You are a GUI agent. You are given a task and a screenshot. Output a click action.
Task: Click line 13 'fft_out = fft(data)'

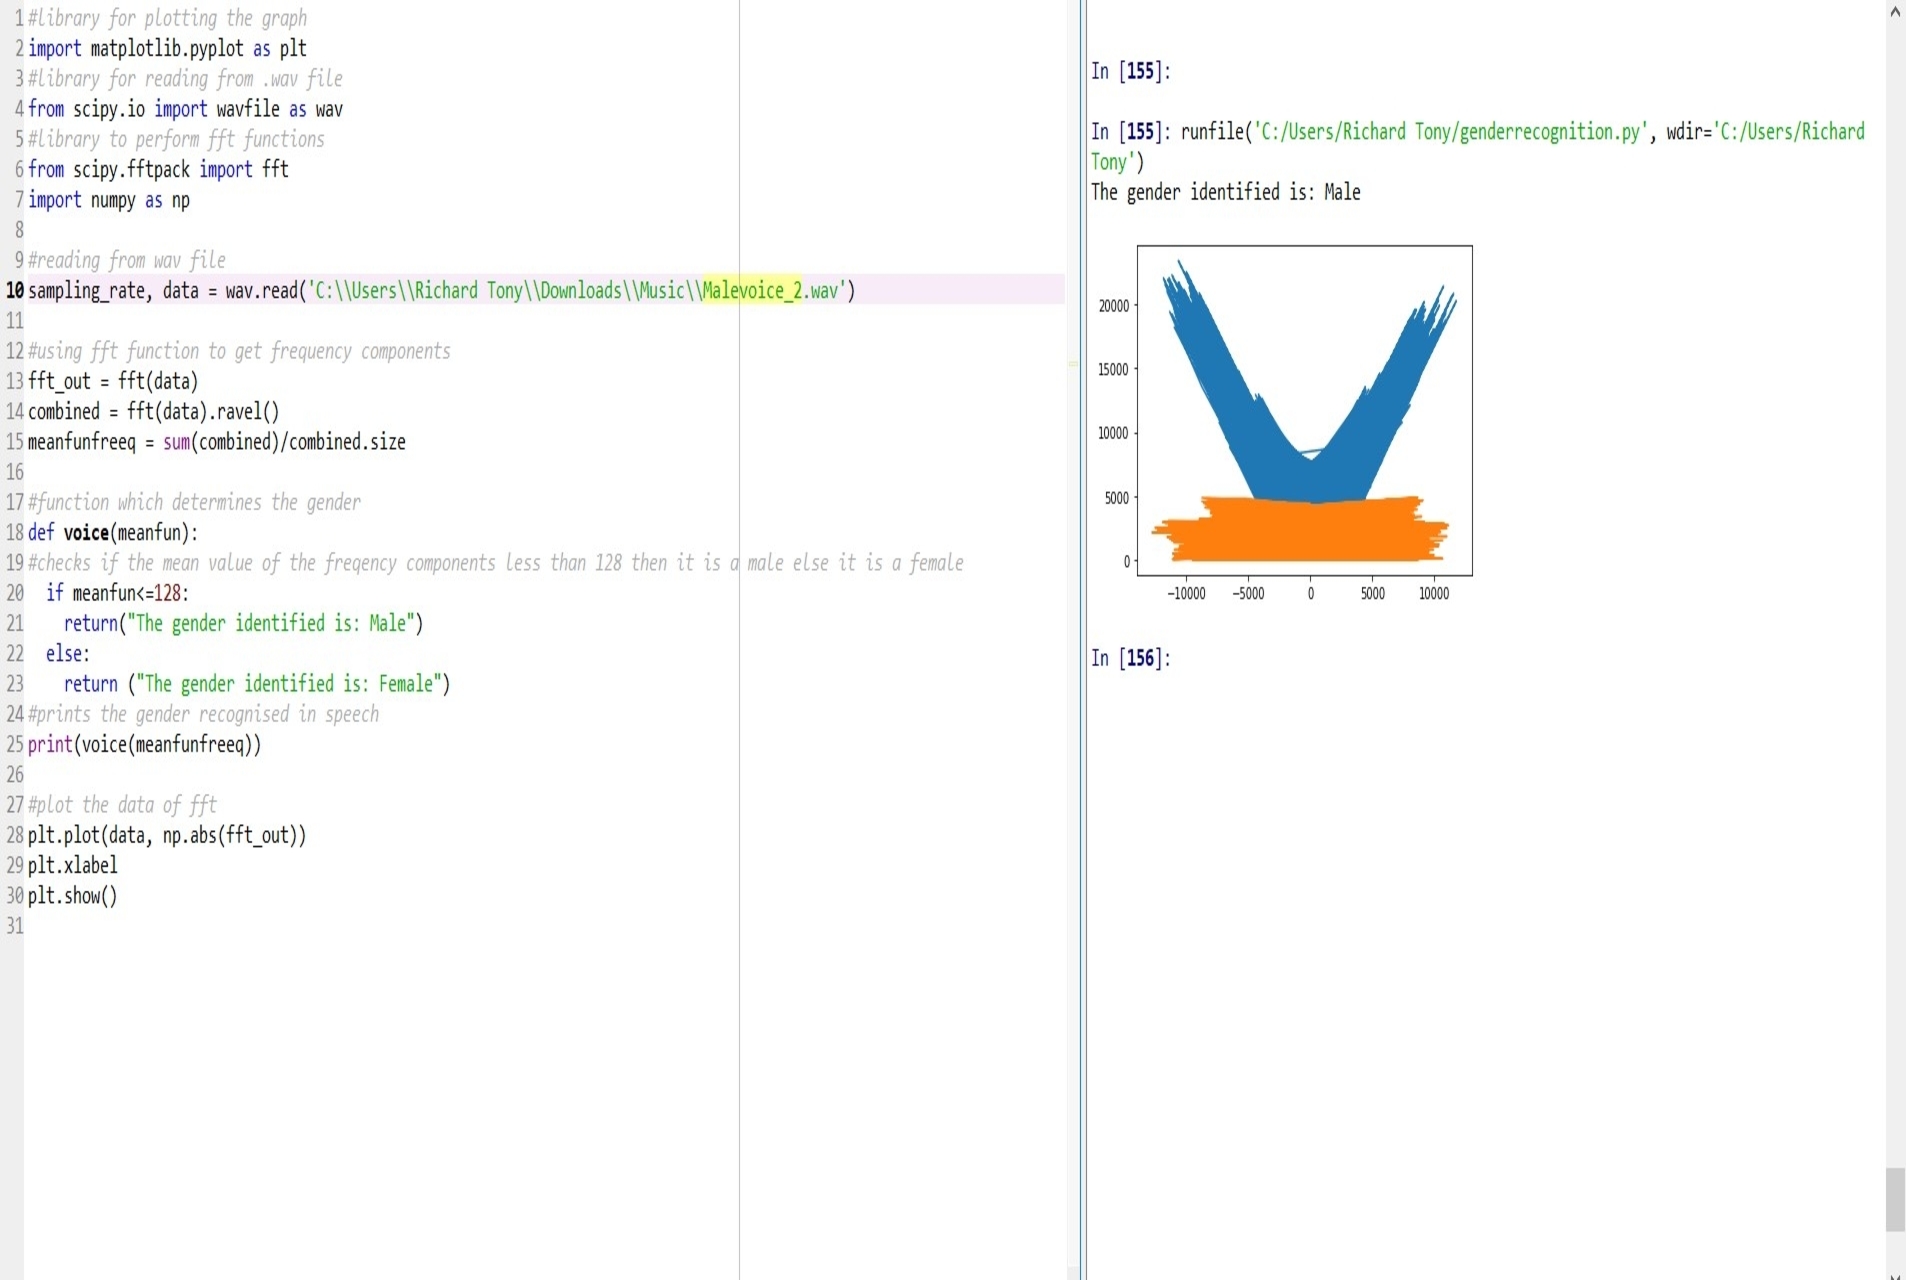113,381
